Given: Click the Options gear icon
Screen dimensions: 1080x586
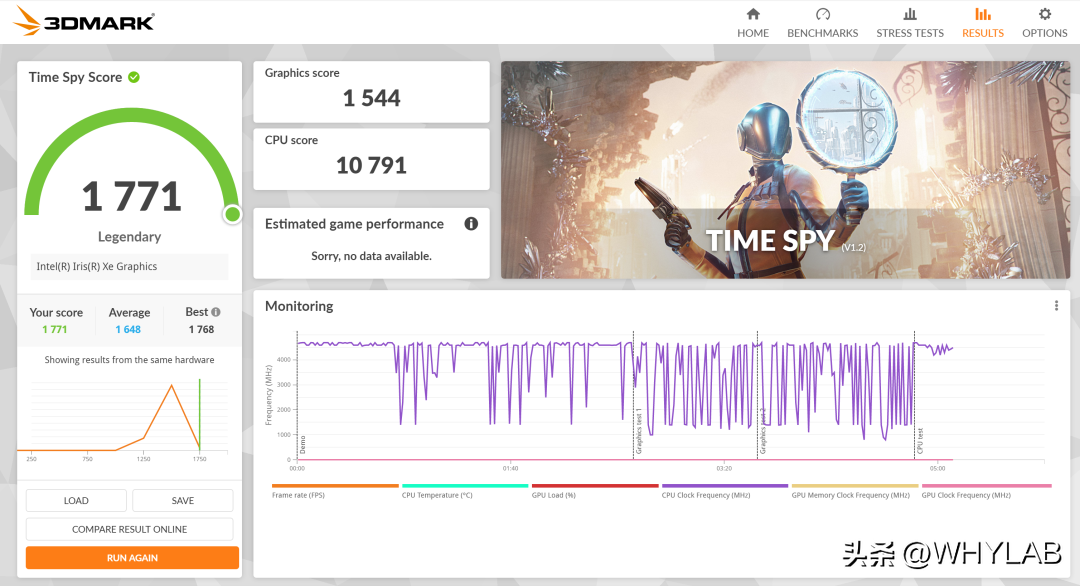Looking at the screenshot, I should (1045, 14).
